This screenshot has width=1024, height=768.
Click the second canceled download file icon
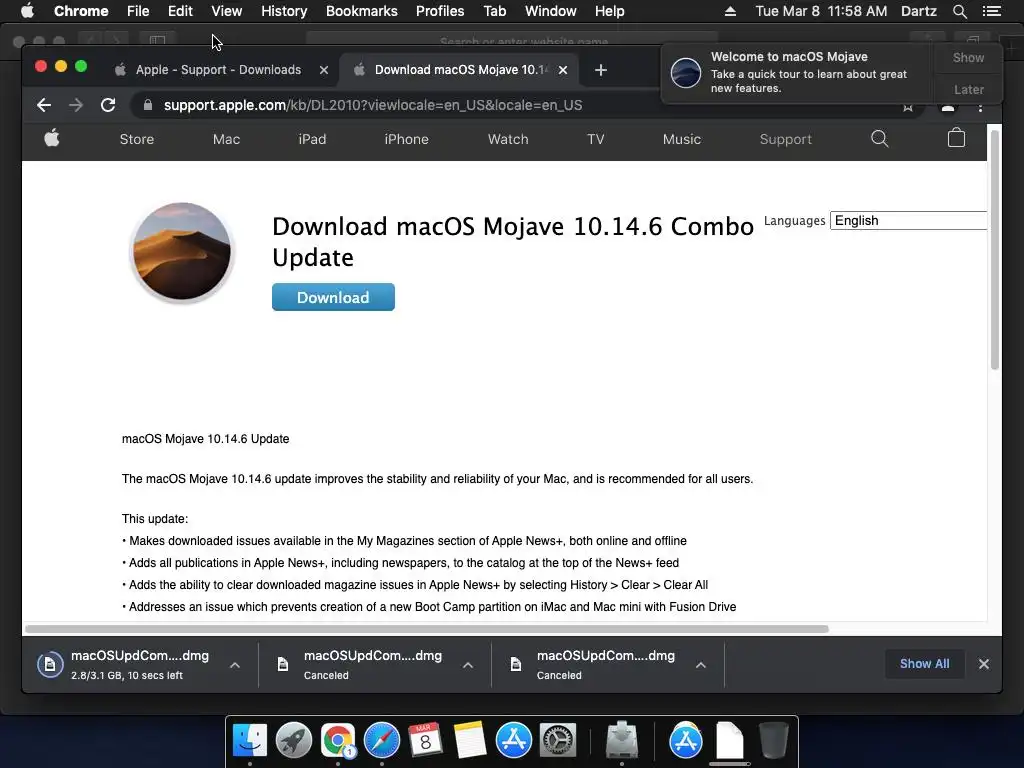click(x=283, y=665)
